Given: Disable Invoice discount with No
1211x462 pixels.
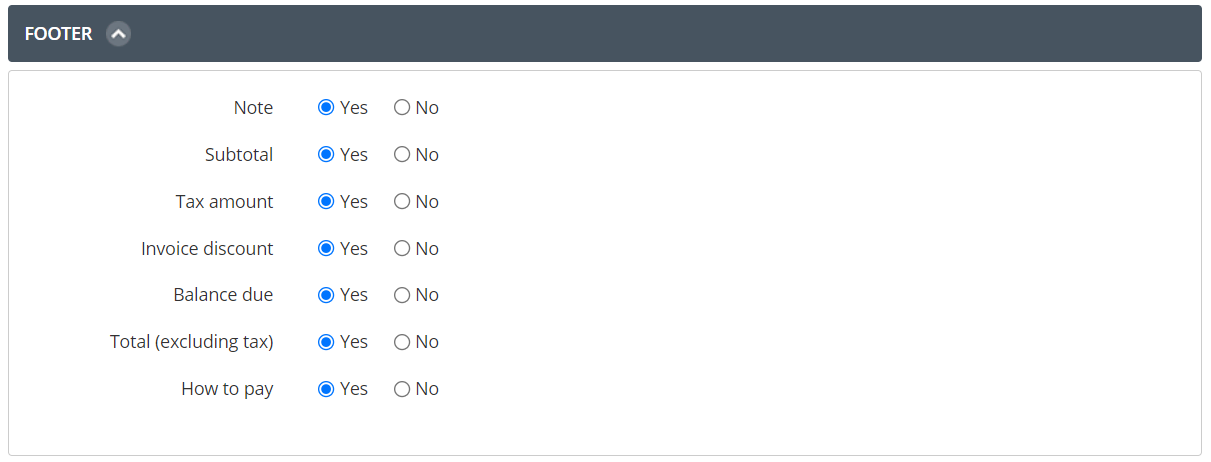Looking at the screenshot, I should 402,249.
